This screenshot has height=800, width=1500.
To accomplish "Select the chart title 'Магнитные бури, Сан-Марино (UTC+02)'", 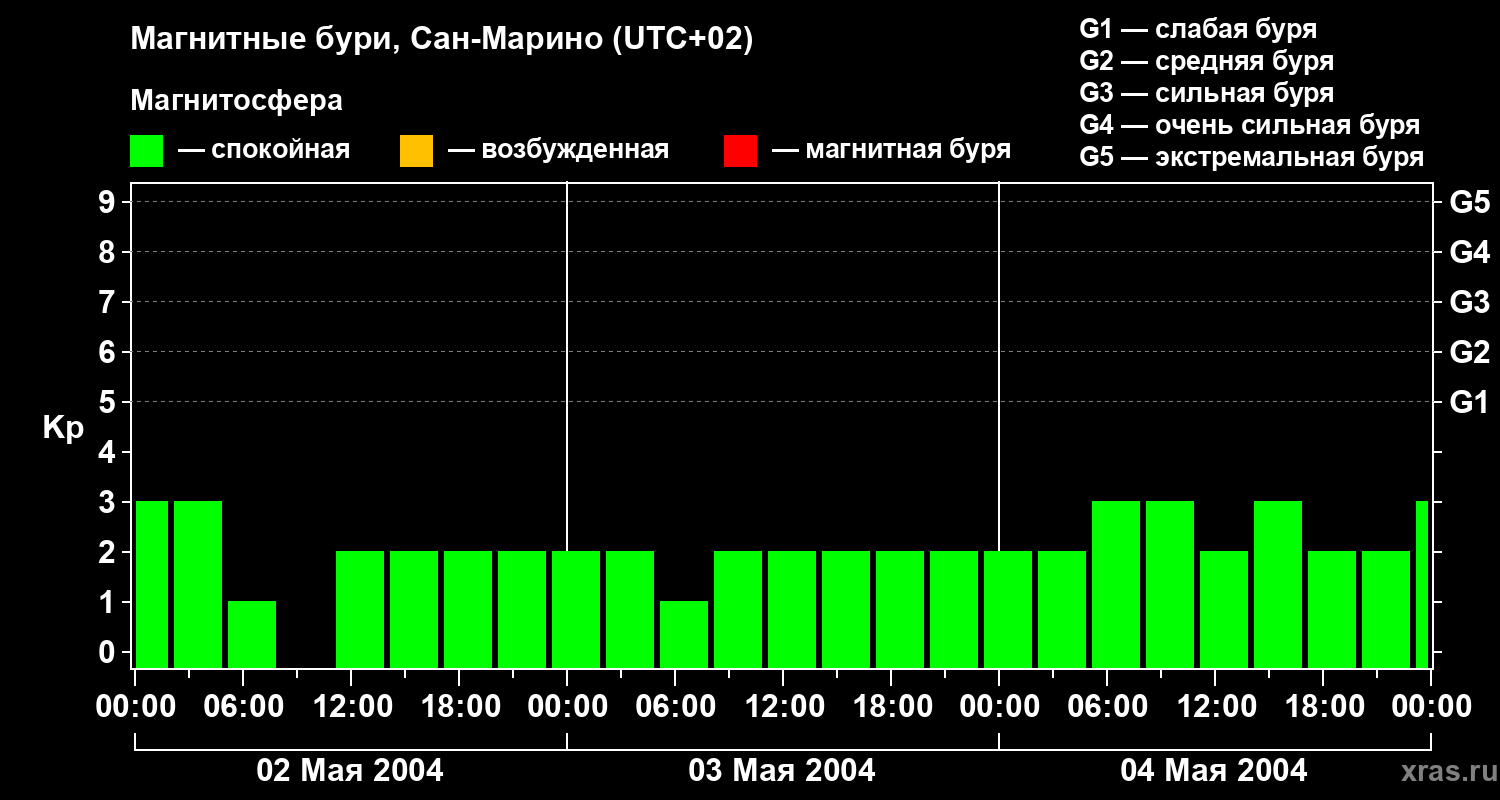I will pyautogui.click(x=441, y=40).
